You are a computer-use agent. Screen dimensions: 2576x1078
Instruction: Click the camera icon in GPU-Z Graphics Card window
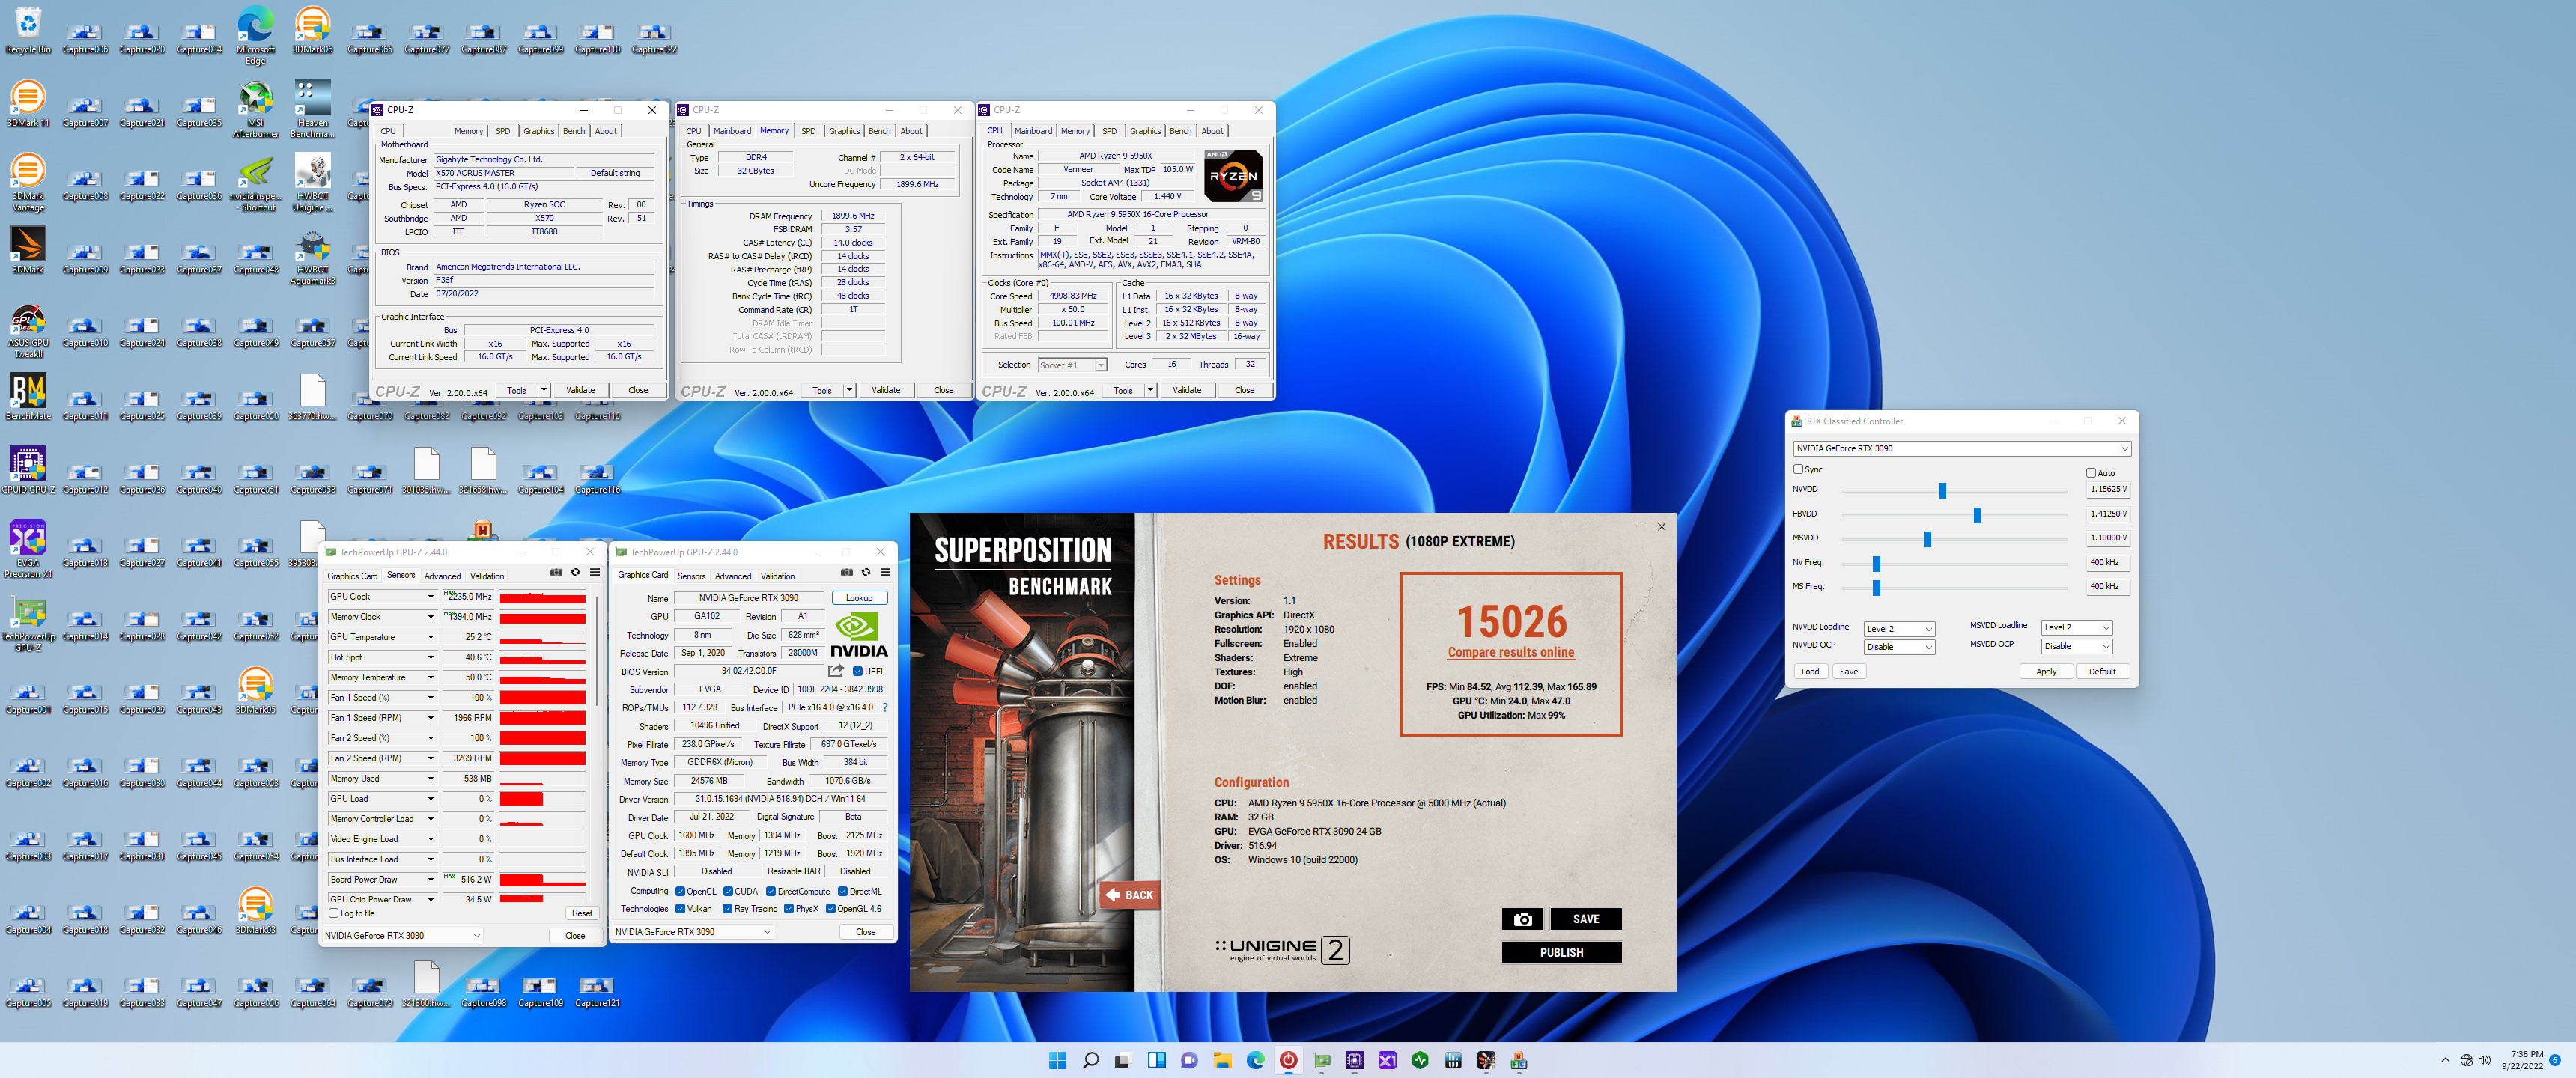(x=846, y=573)
